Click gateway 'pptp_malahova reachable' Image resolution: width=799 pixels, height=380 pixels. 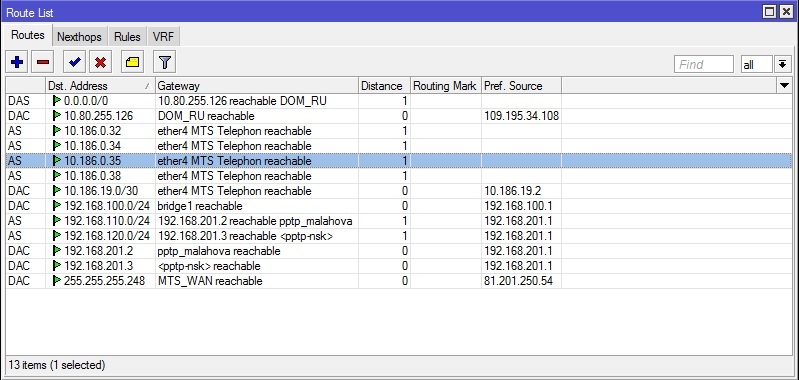pyautogui.click(x=219, y=251)
